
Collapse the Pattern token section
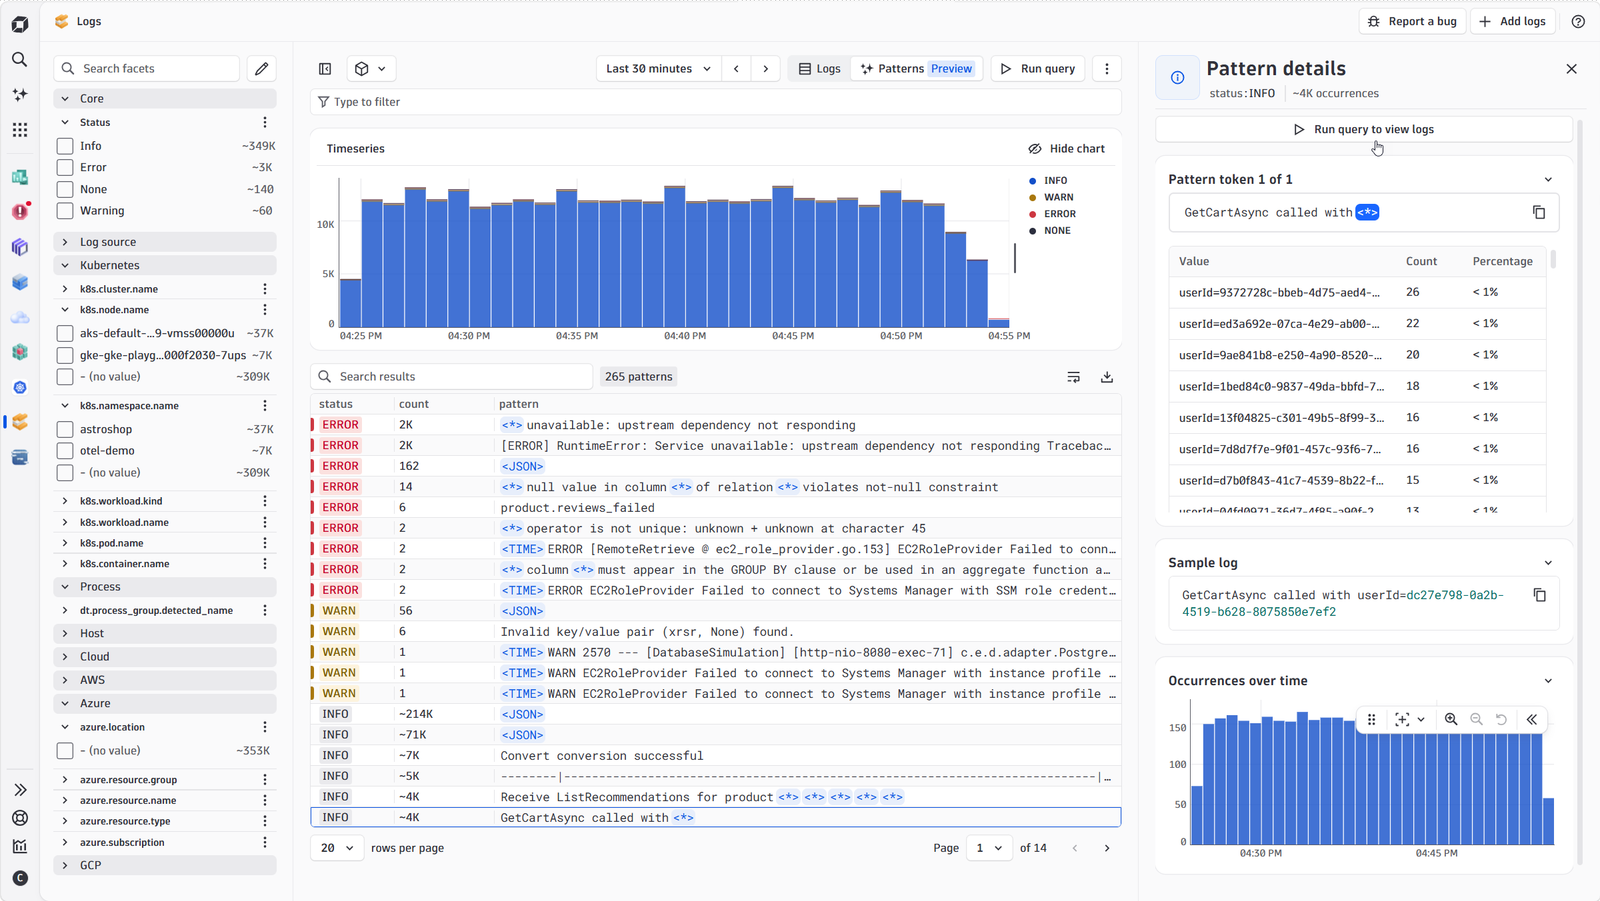(1548, 180)
